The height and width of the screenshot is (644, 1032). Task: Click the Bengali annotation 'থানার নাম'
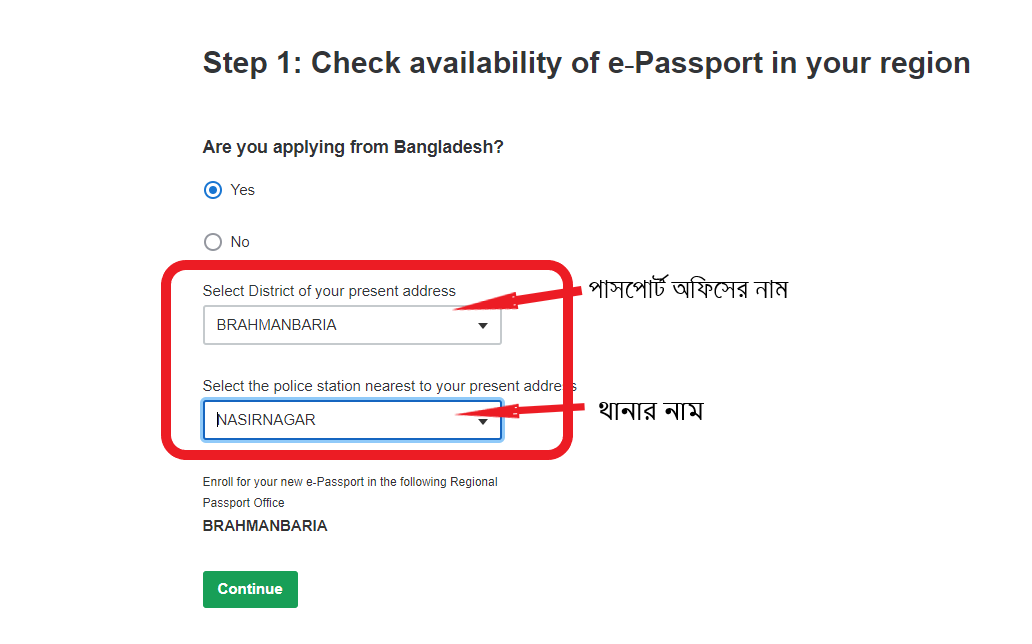click(650, 410)
